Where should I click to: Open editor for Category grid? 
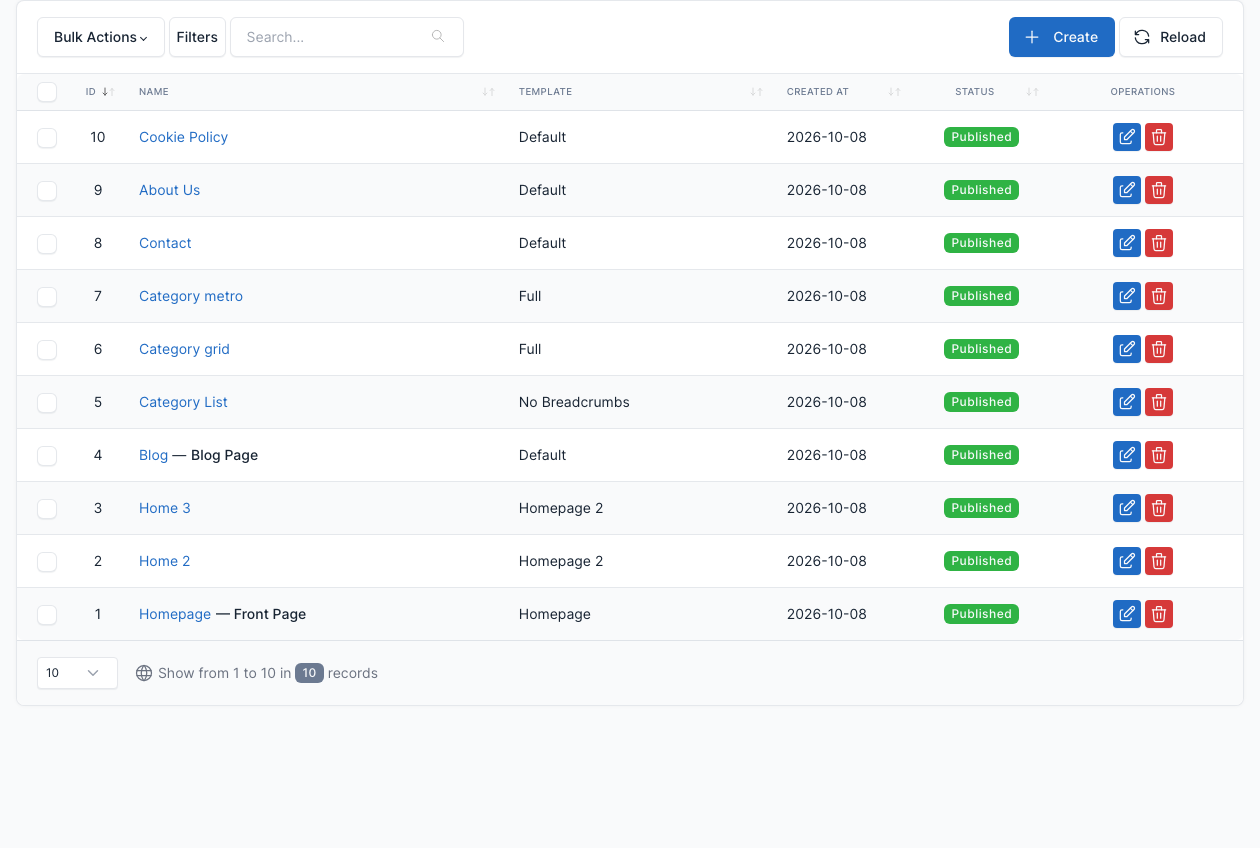click(x=1127, y=349)
